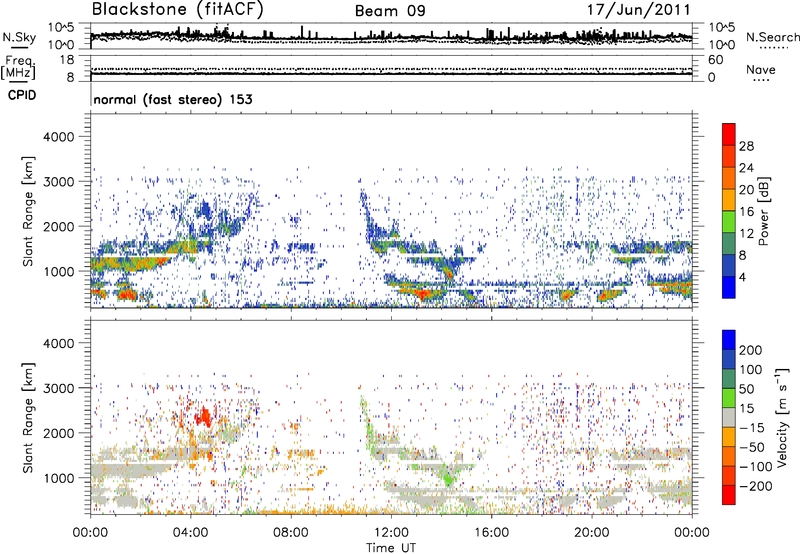This screenshot has height=554, width=800.
Task: Click the red bottom of the velocity colorbar
Action: 729,495
